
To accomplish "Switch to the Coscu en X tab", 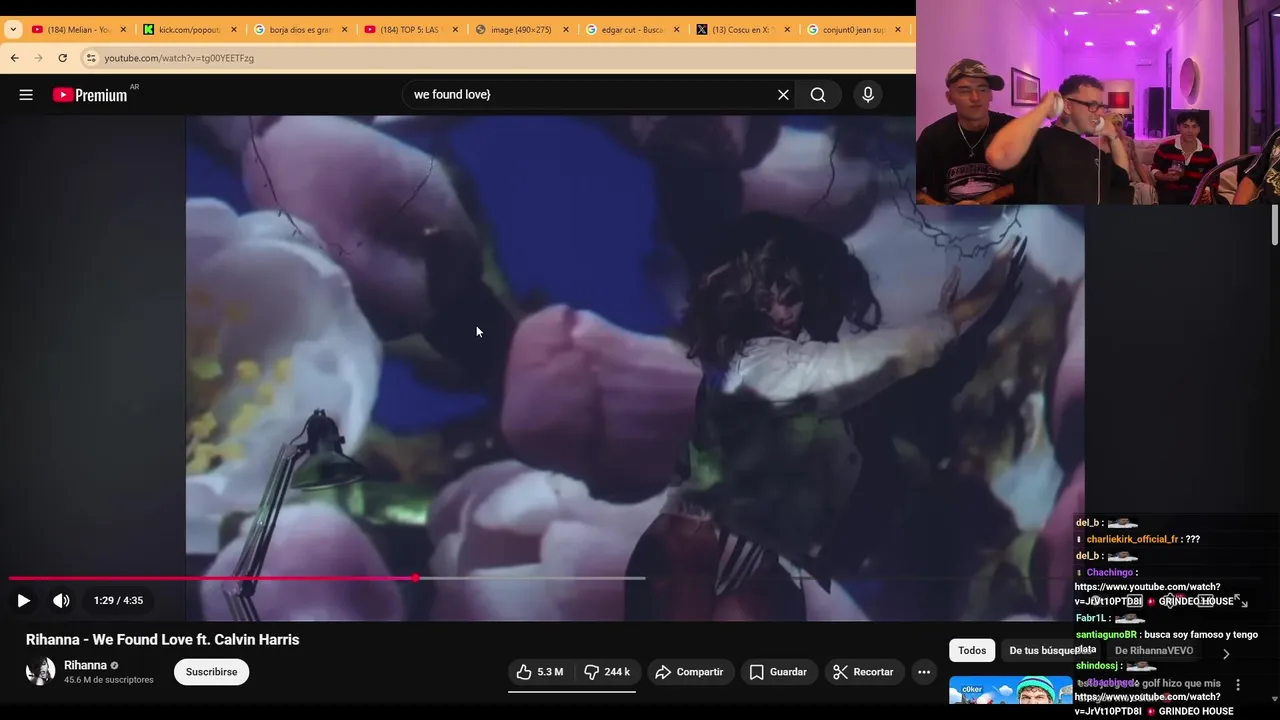I will [x=742, y=30].
